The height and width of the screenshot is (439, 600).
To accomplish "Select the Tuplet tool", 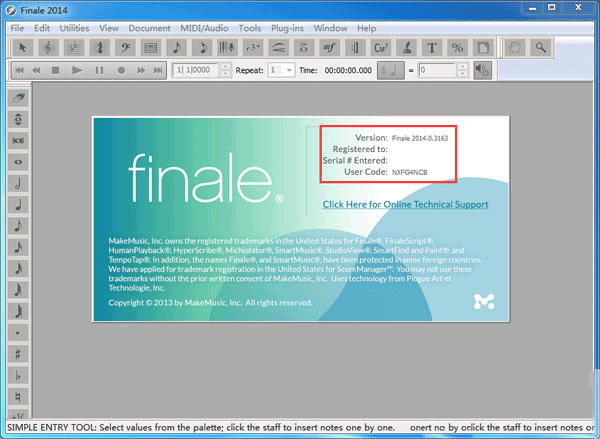I will pos(253,48).
